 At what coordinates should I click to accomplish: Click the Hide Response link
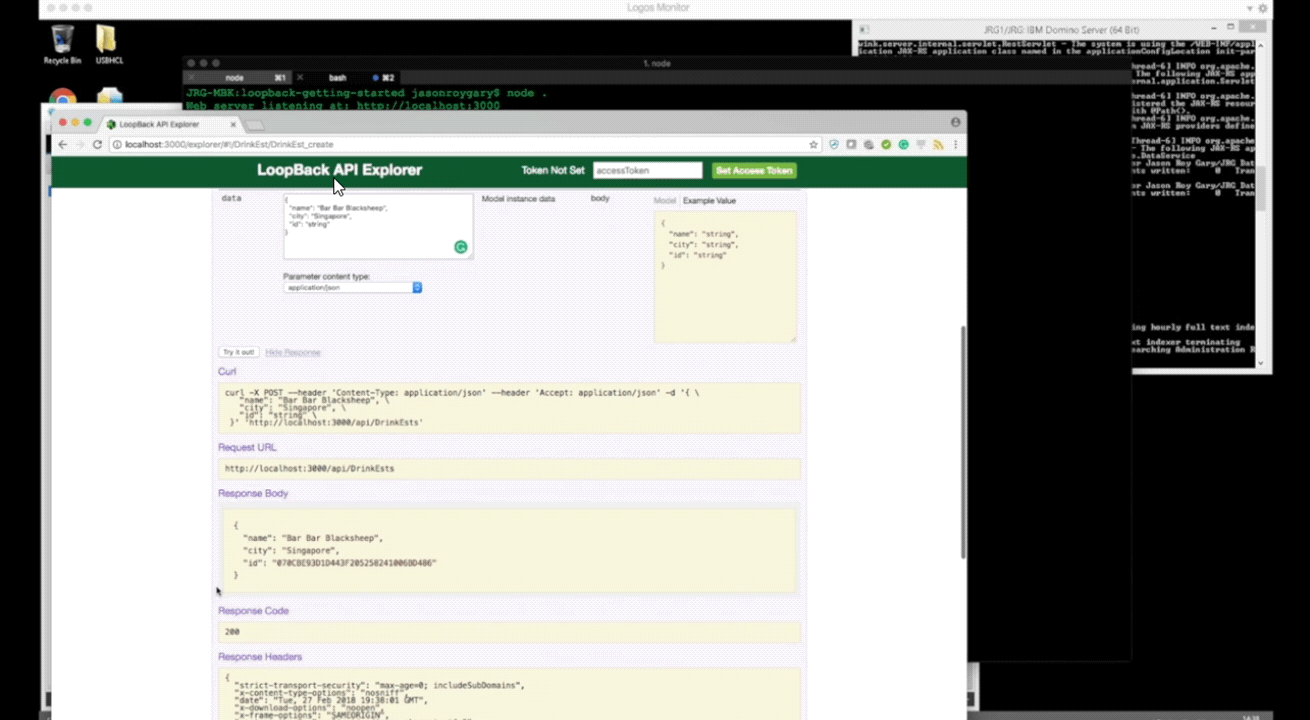coord(293,352)
